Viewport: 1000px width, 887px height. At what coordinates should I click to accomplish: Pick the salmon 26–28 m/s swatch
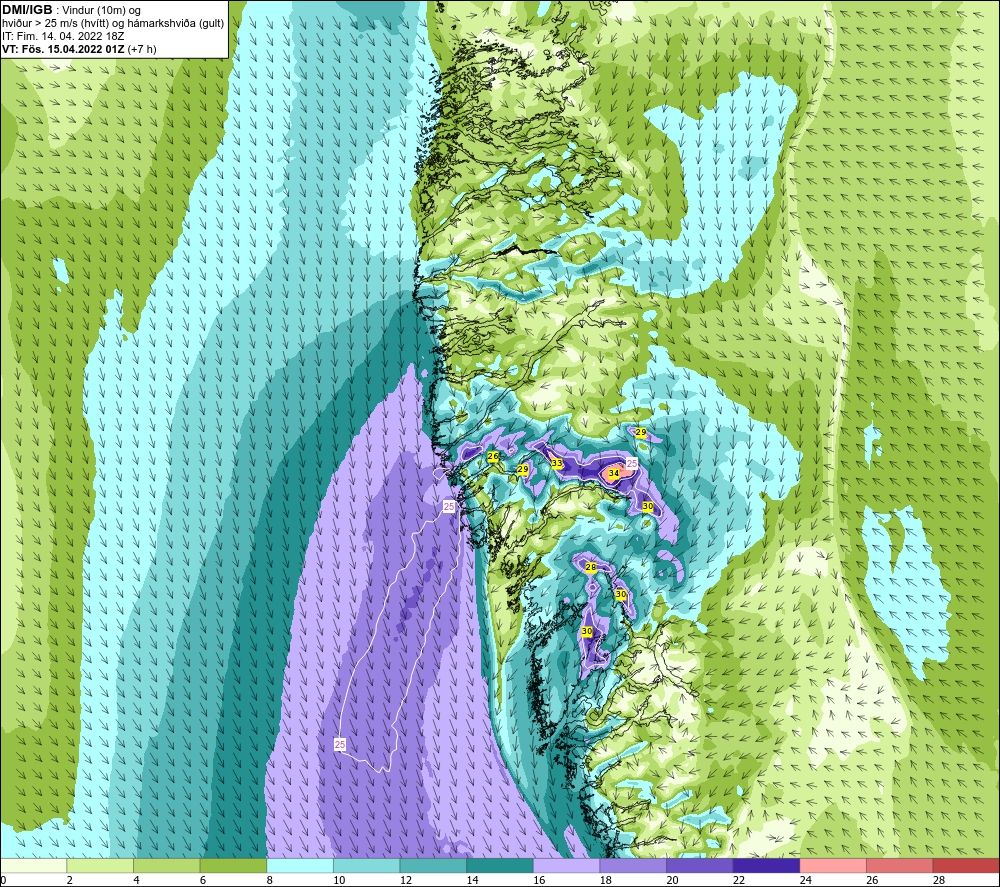click(x=899, y=865)
